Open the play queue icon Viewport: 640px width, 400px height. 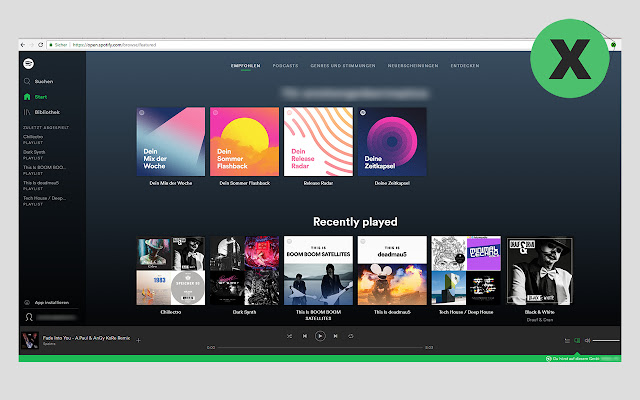click(567, 340)
